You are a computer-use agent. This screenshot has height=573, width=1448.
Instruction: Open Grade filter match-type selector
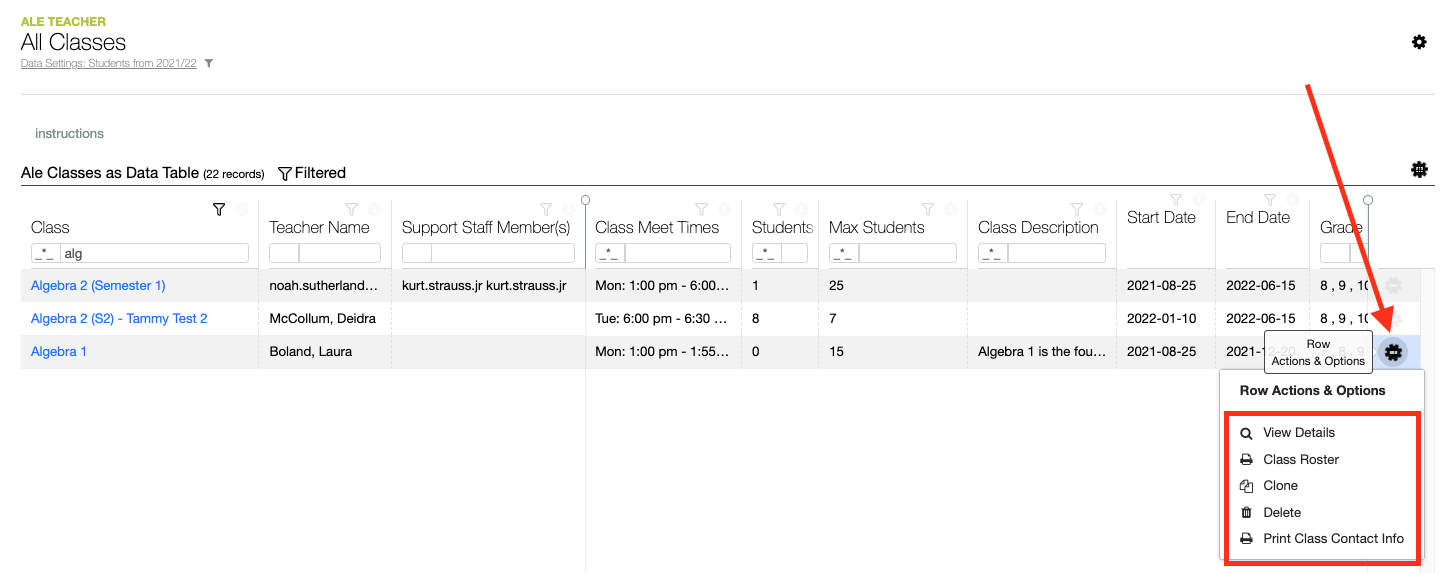[x=1335, y=253]
